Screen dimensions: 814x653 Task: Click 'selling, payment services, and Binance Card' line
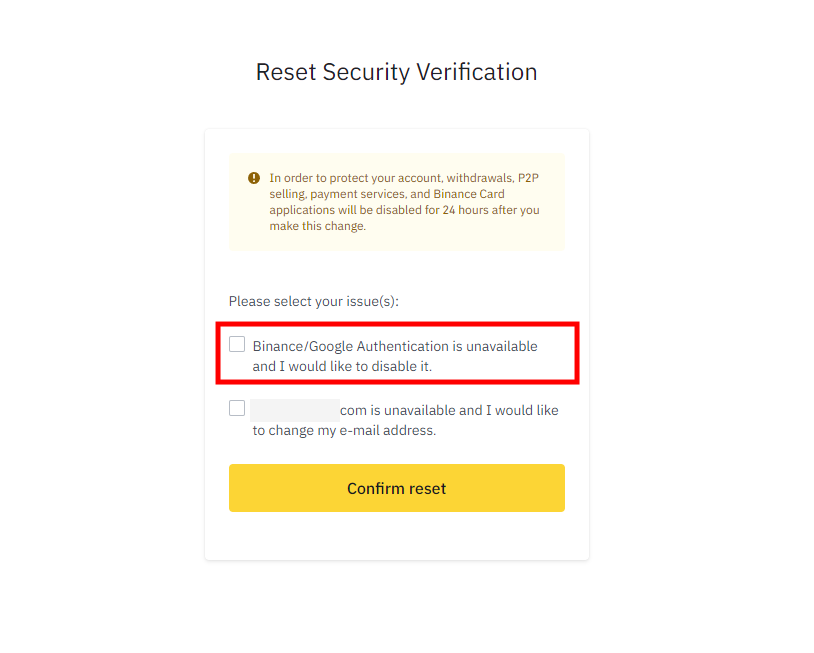(x=386, y=194)
